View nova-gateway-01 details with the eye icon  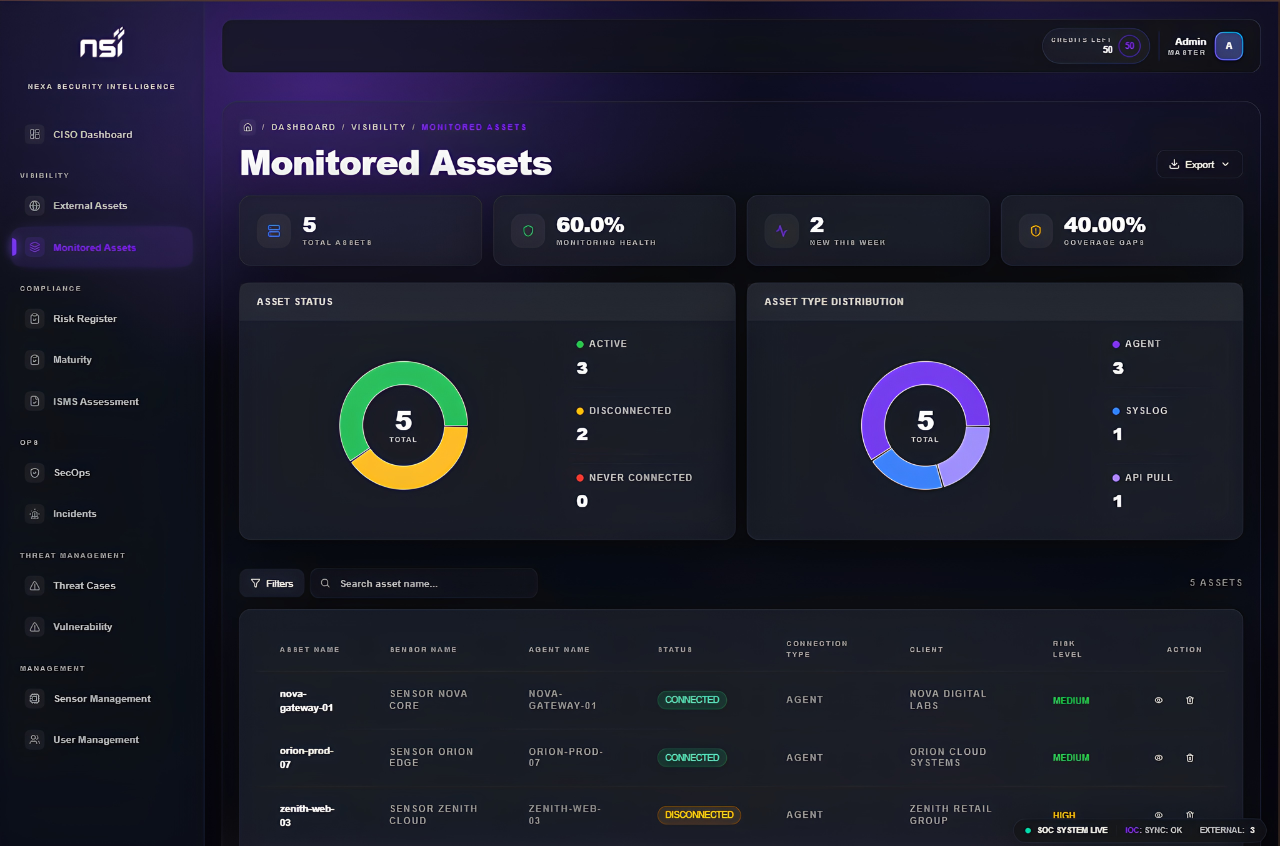pos(1159,700)
